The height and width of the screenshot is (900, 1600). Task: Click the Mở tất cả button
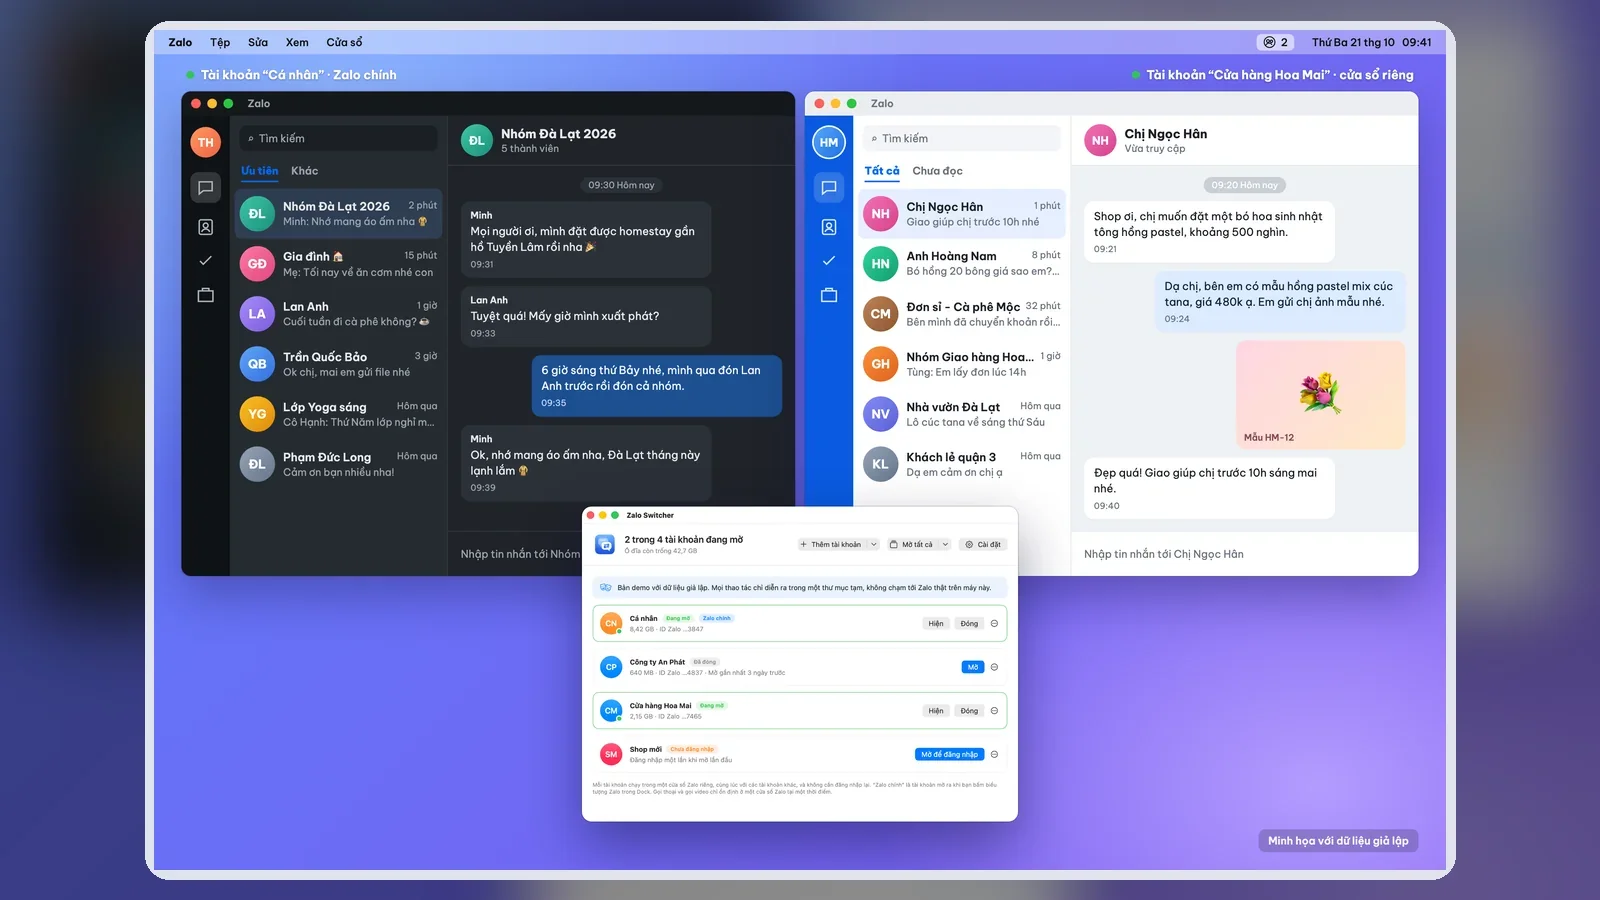click(x=912, y=545)
